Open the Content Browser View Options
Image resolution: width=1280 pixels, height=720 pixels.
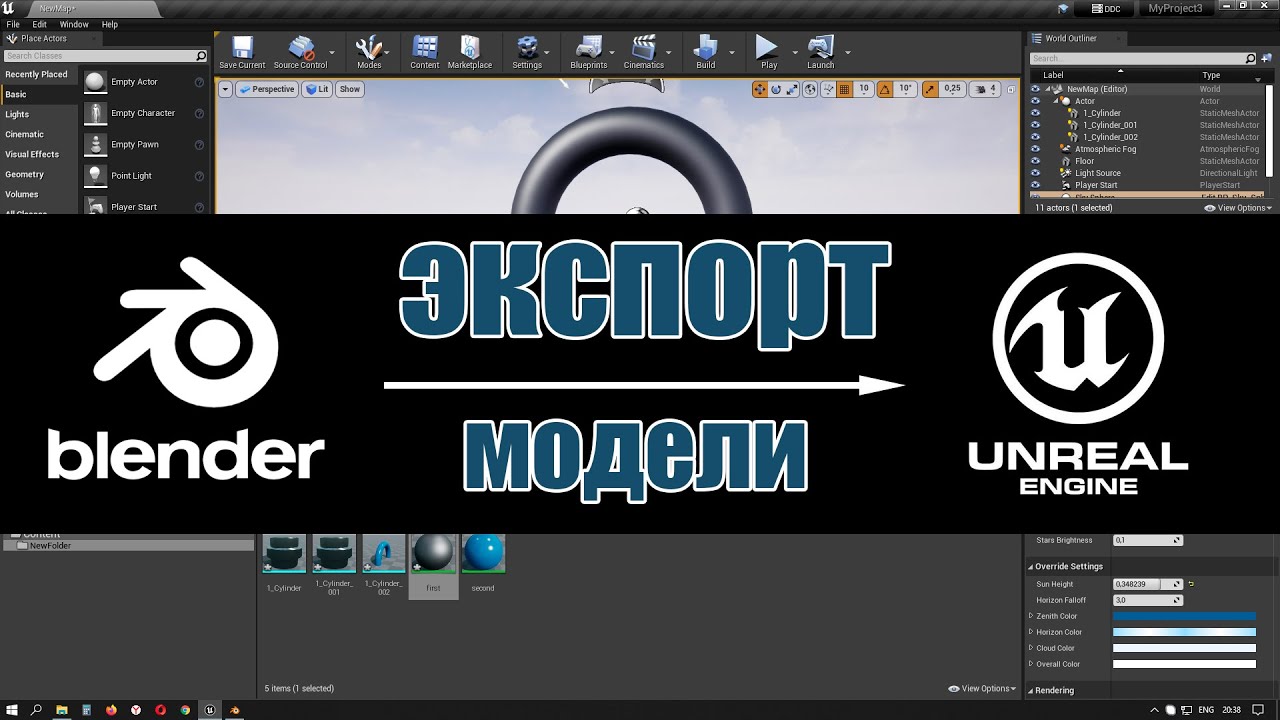[x=982, y=688]
